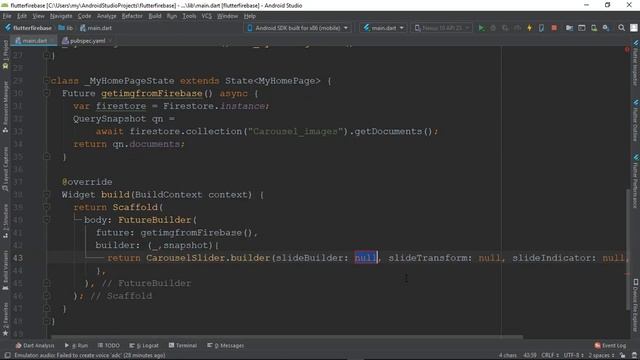Open Structure tool window on left sidebar
This screenshot has height=360, width=640.
click(5, 221)
